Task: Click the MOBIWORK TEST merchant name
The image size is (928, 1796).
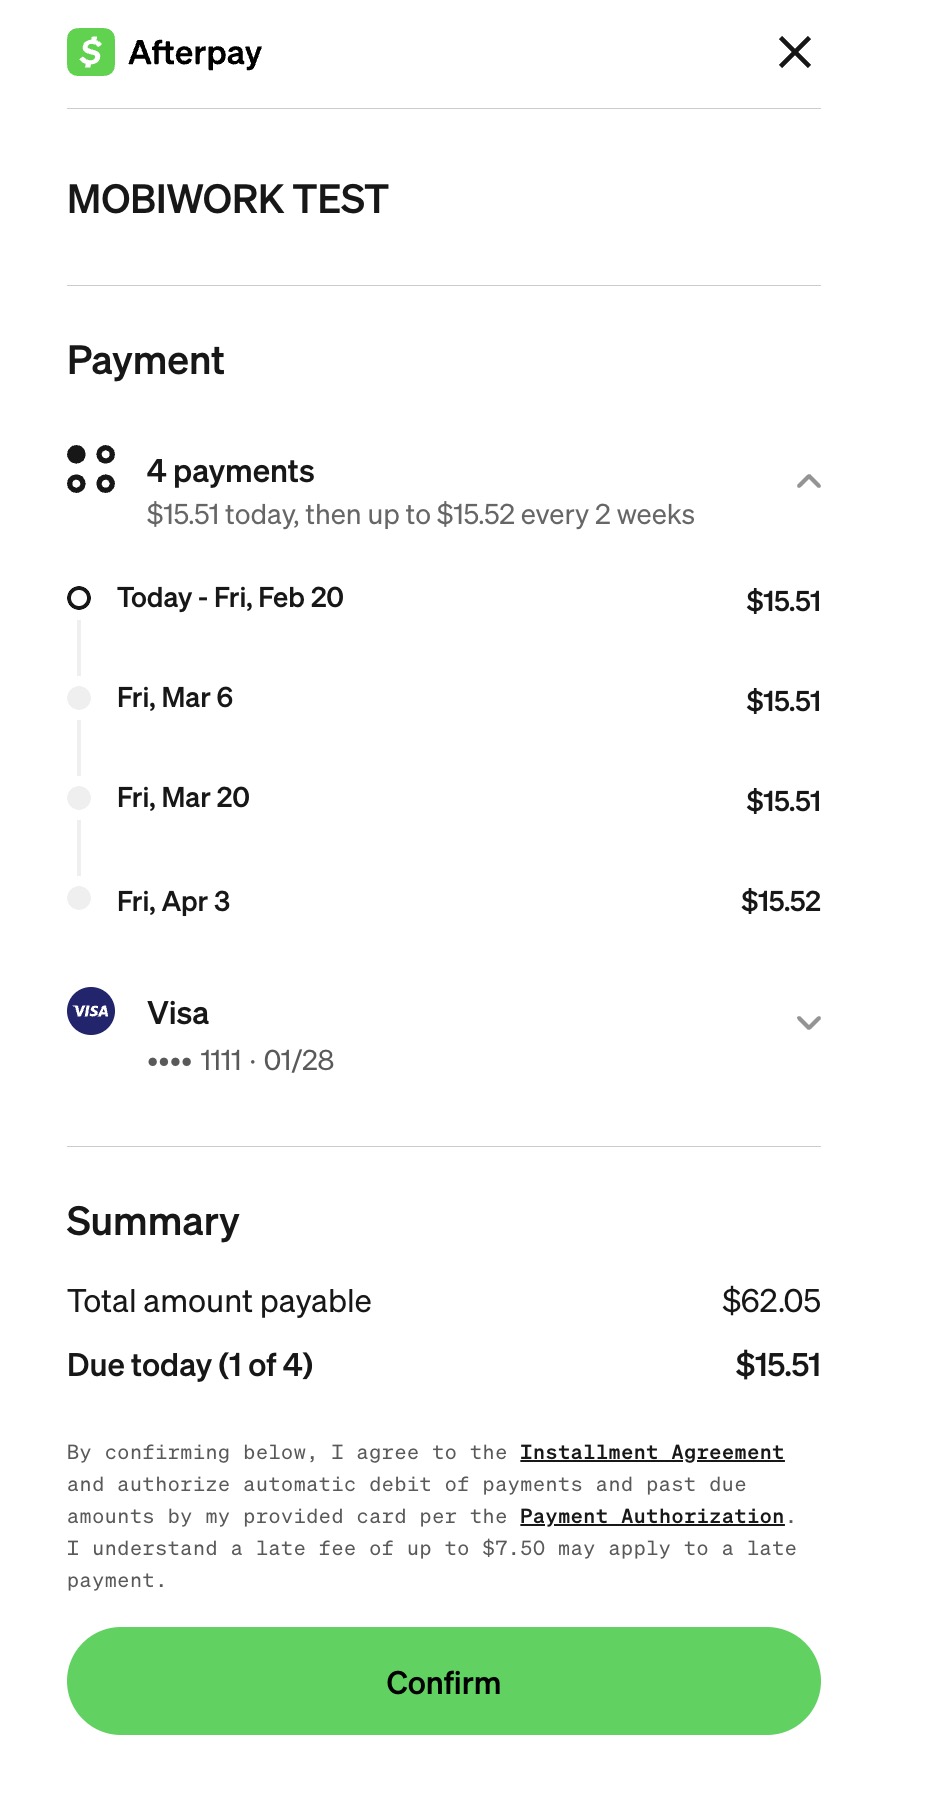Action: point(227,199)
